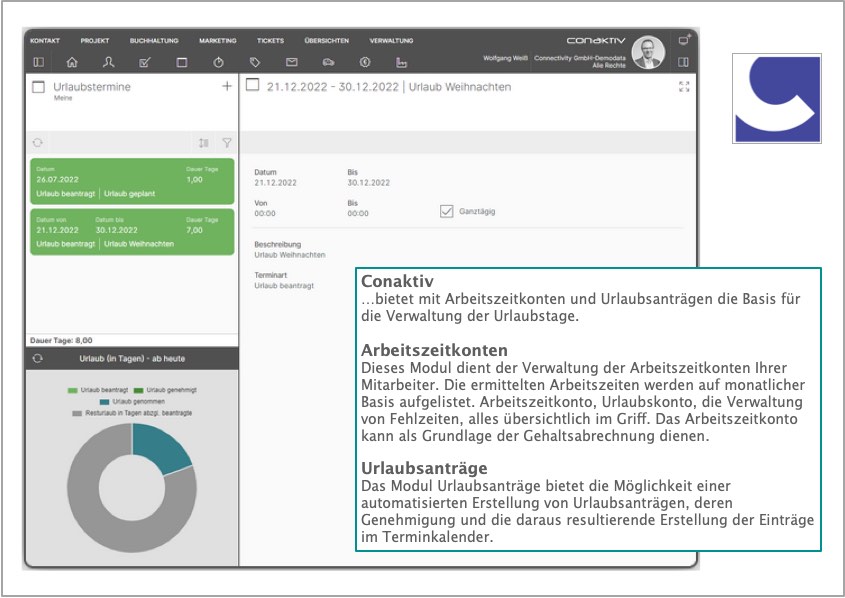Add new vacation entry with plus icon
Viewport: 845px width, 598px height.
(226, 87)
